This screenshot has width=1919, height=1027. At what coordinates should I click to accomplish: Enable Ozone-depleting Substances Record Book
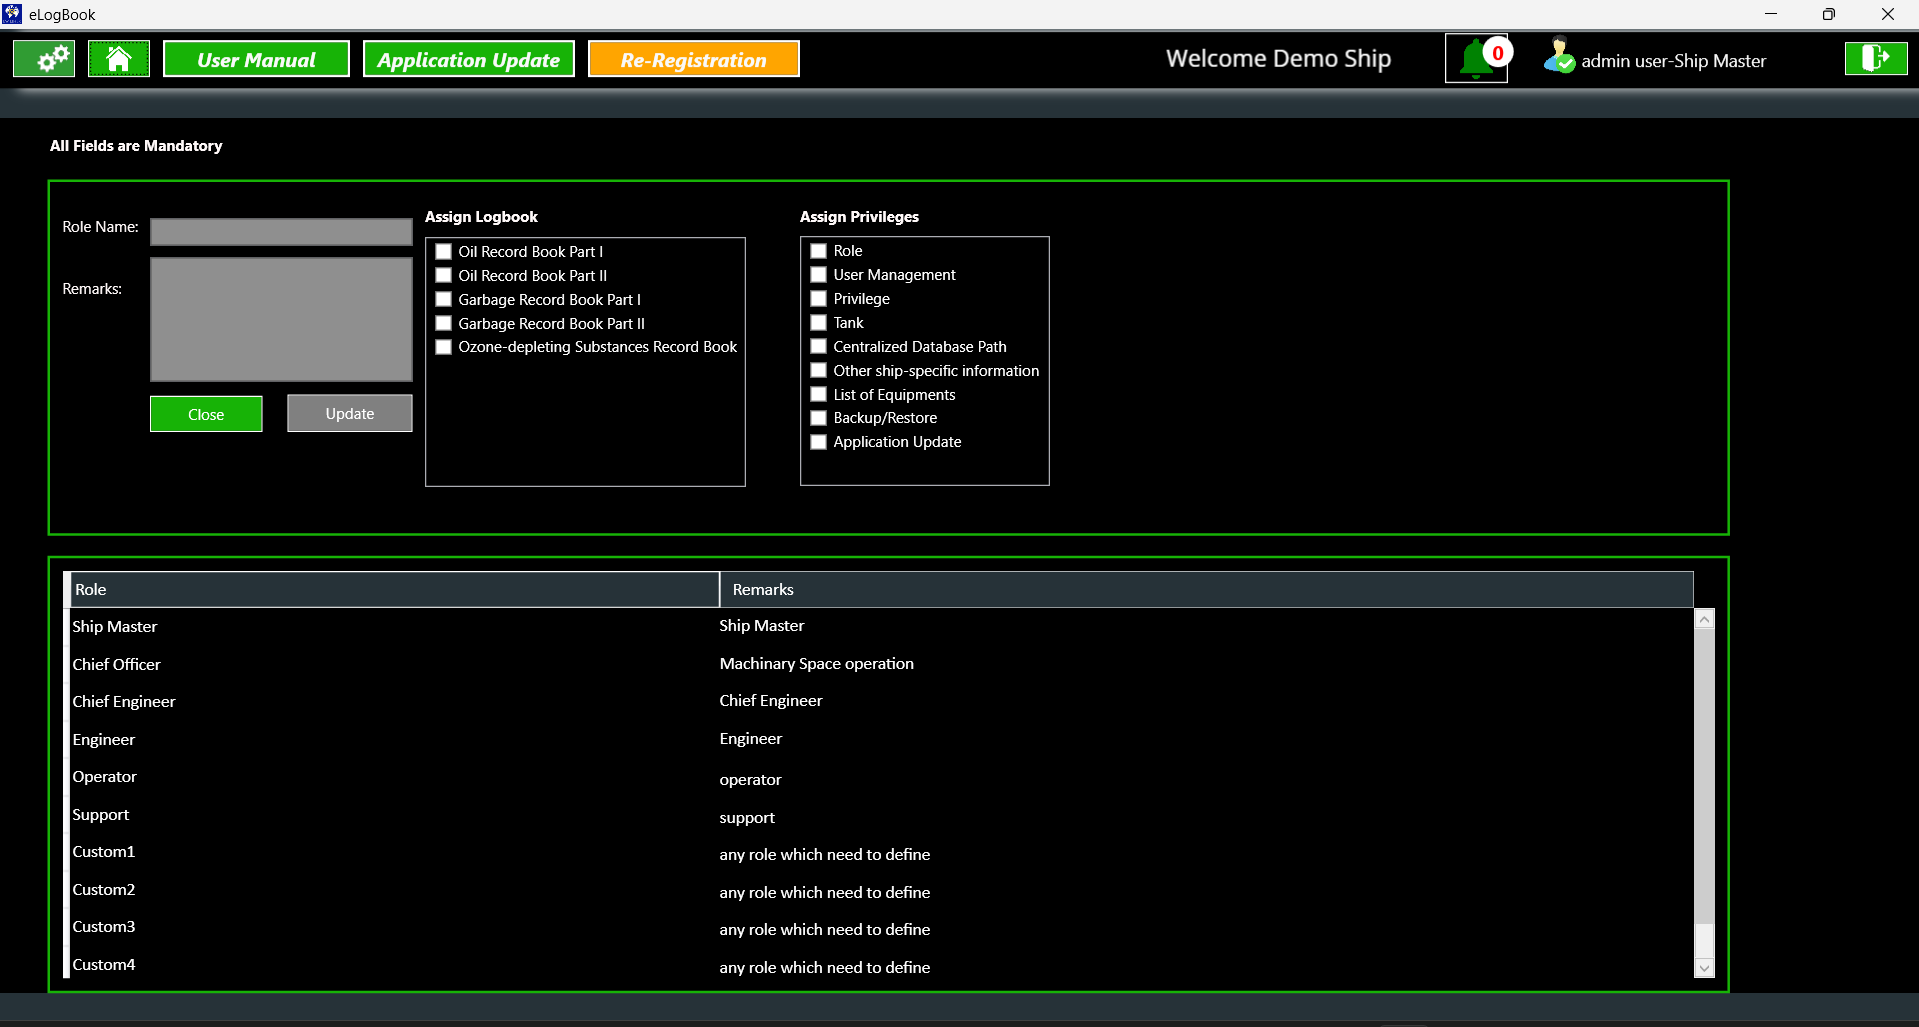click(x=443, y=347)
